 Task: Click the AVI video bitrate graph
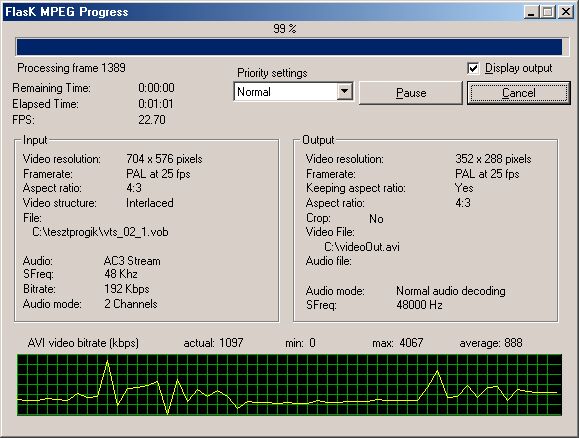[x=290, y=385]
